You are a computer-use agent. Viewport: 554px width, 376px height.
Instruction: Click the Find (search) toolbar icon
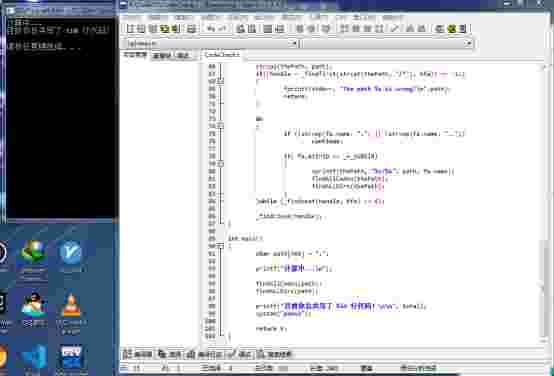click(241, 29)
